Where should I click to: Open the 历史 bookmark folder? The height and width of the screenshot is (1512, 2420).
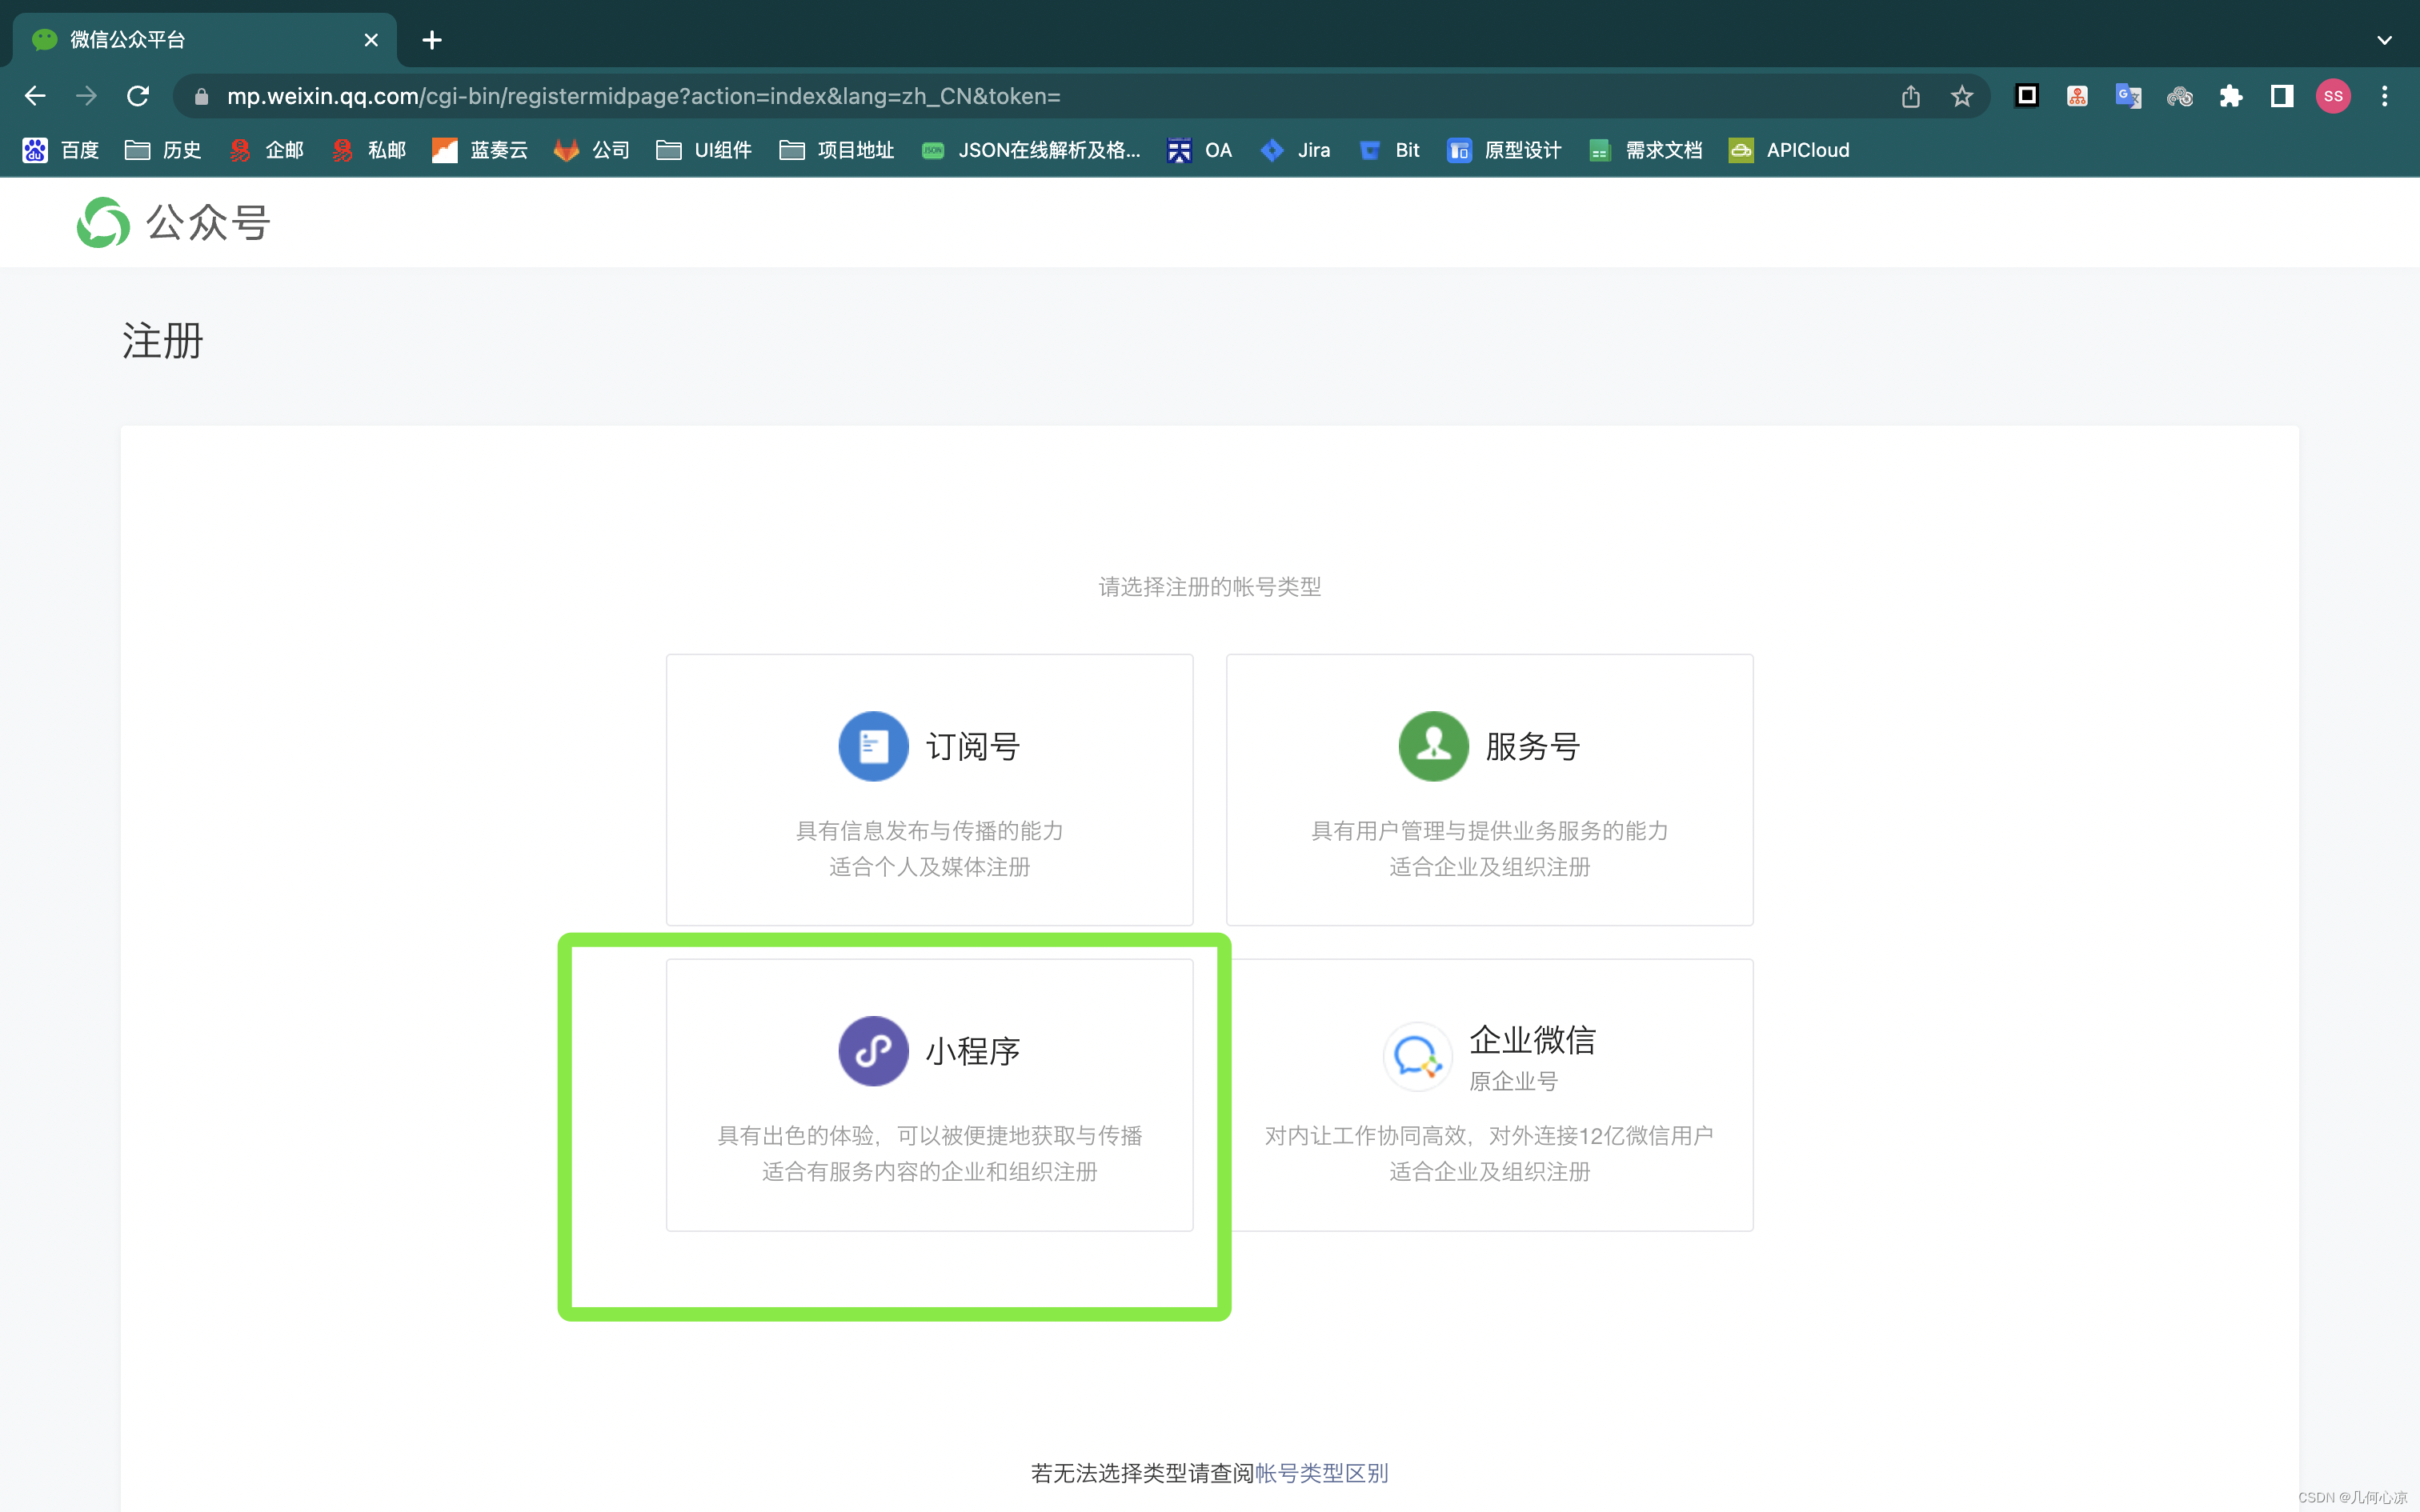(163, 150)
